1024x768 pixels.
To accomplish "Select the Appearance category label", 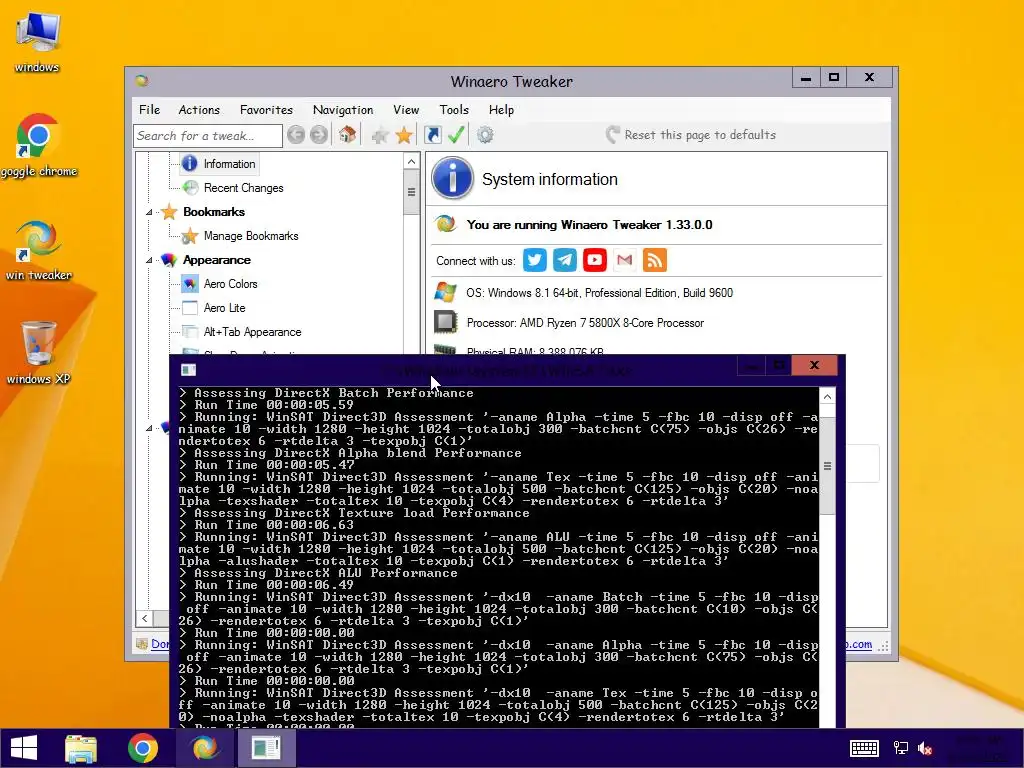I will coord(216,260).
